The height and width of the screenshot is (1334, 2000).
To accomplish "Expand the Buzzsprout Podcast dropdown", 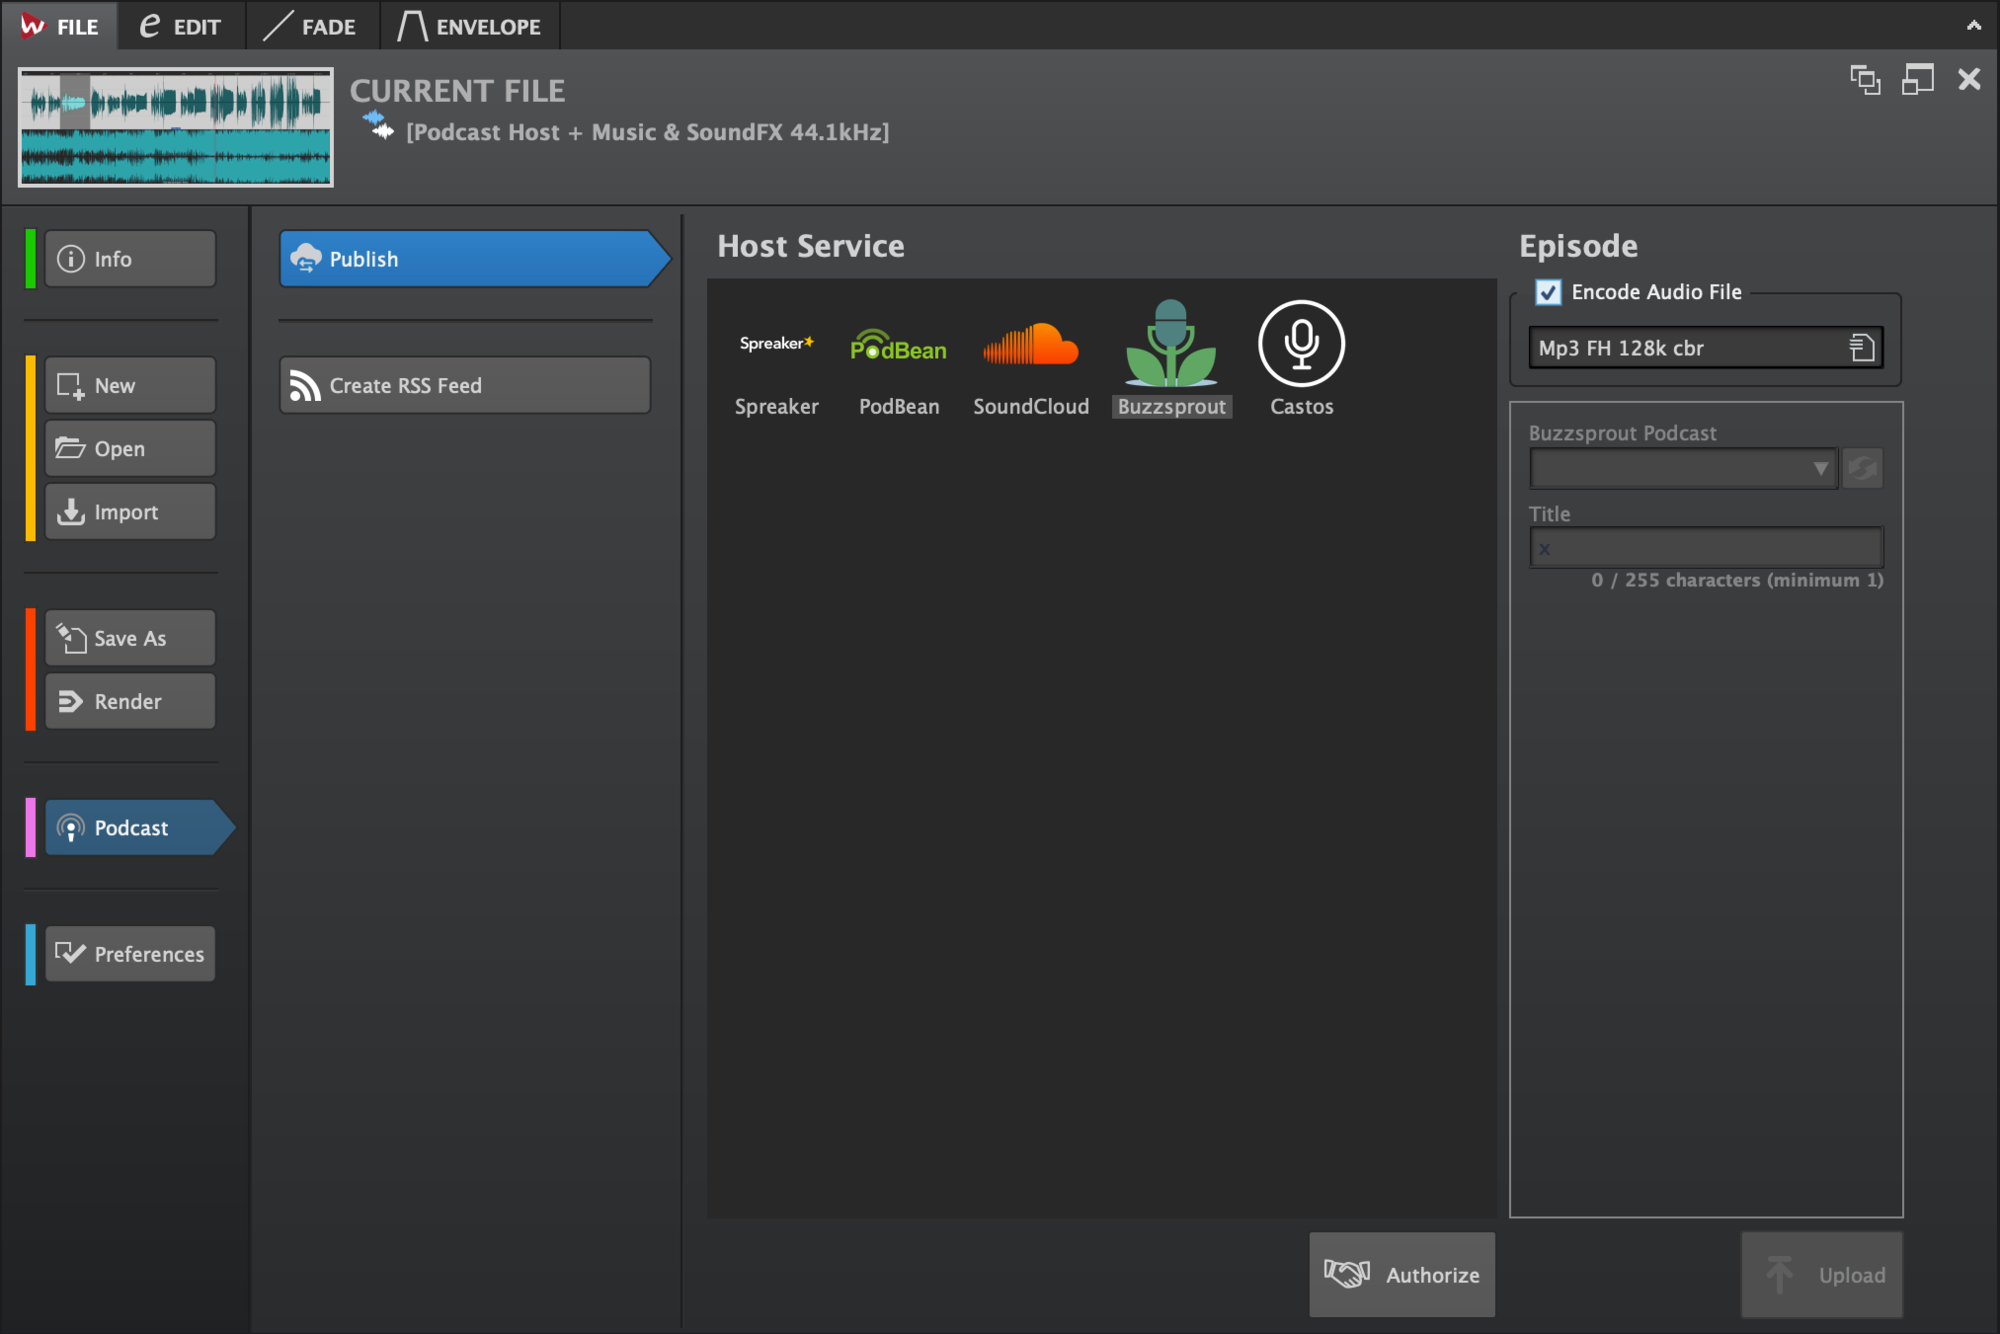I will tap(1822, 467).
